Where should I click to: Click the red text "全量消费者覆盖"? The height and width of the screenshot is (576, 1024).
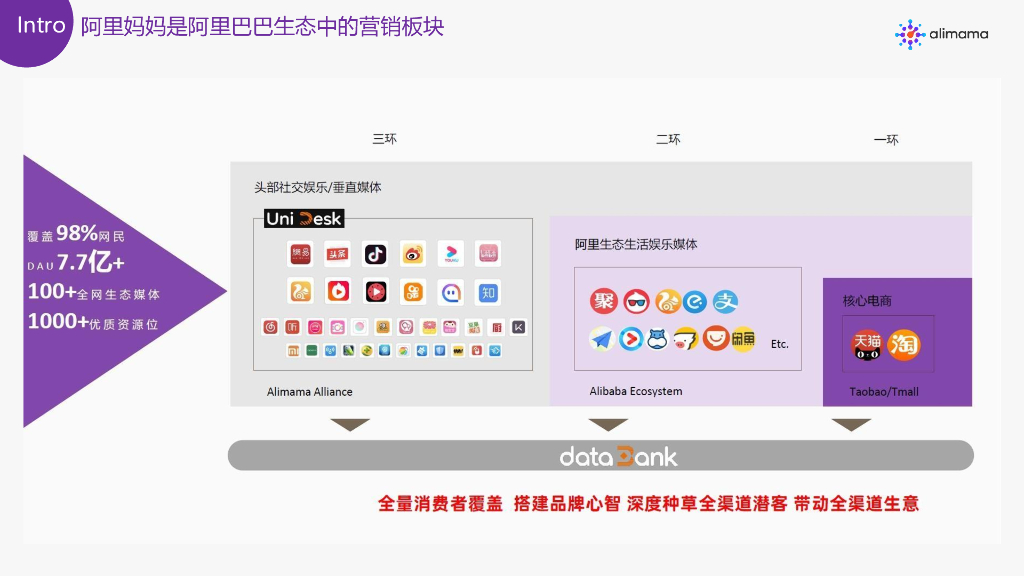pos(440,504)
